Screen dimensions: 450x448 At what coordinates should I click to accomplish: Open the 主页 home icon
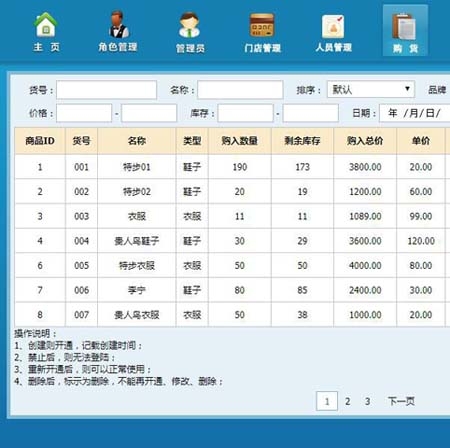pyautogui.click(x=46, y=32)
